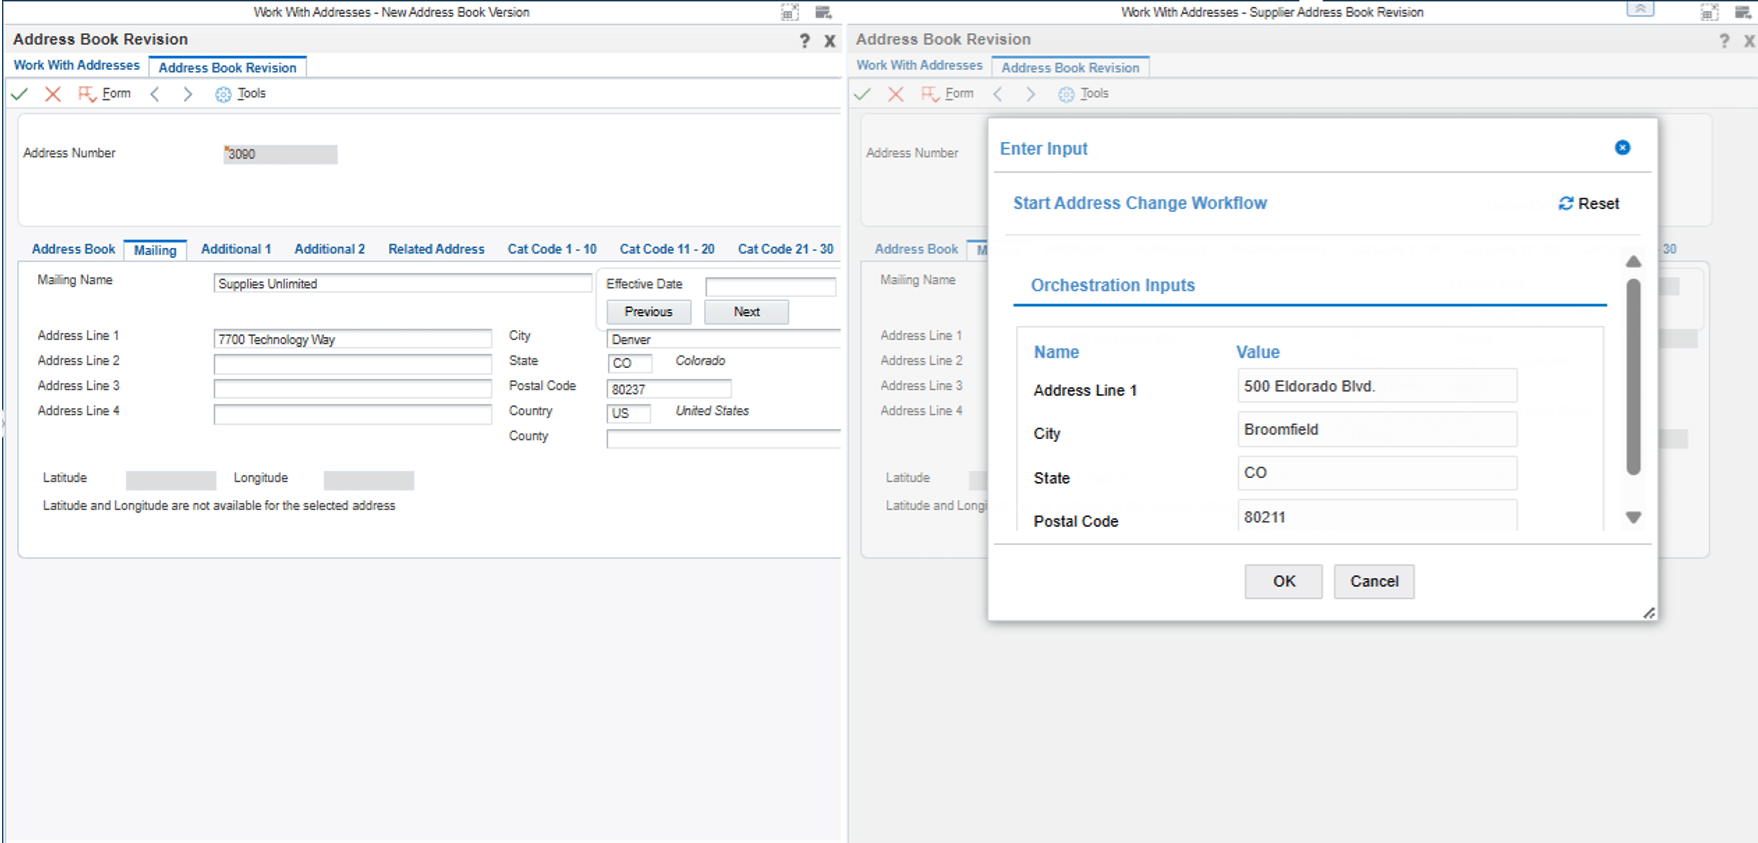Open the Cat Code 11 - 20 tab
Screen dimensions: 1758x843
click(667, 249)
